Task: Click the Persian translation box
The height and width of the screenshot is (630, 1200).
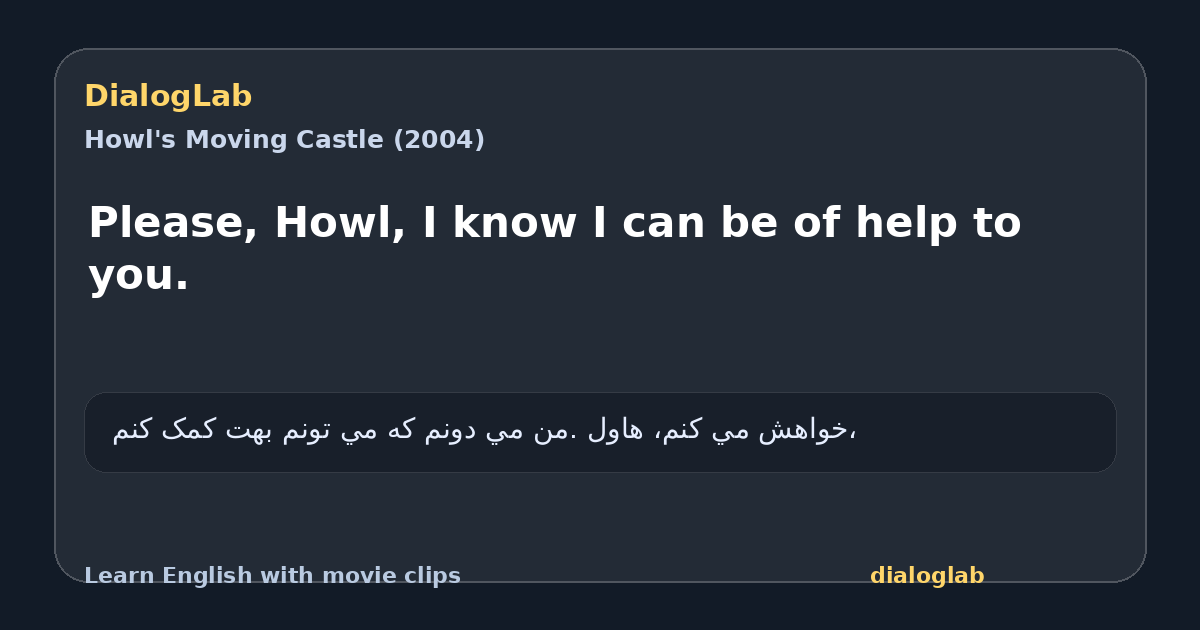Action: point(600,432)
